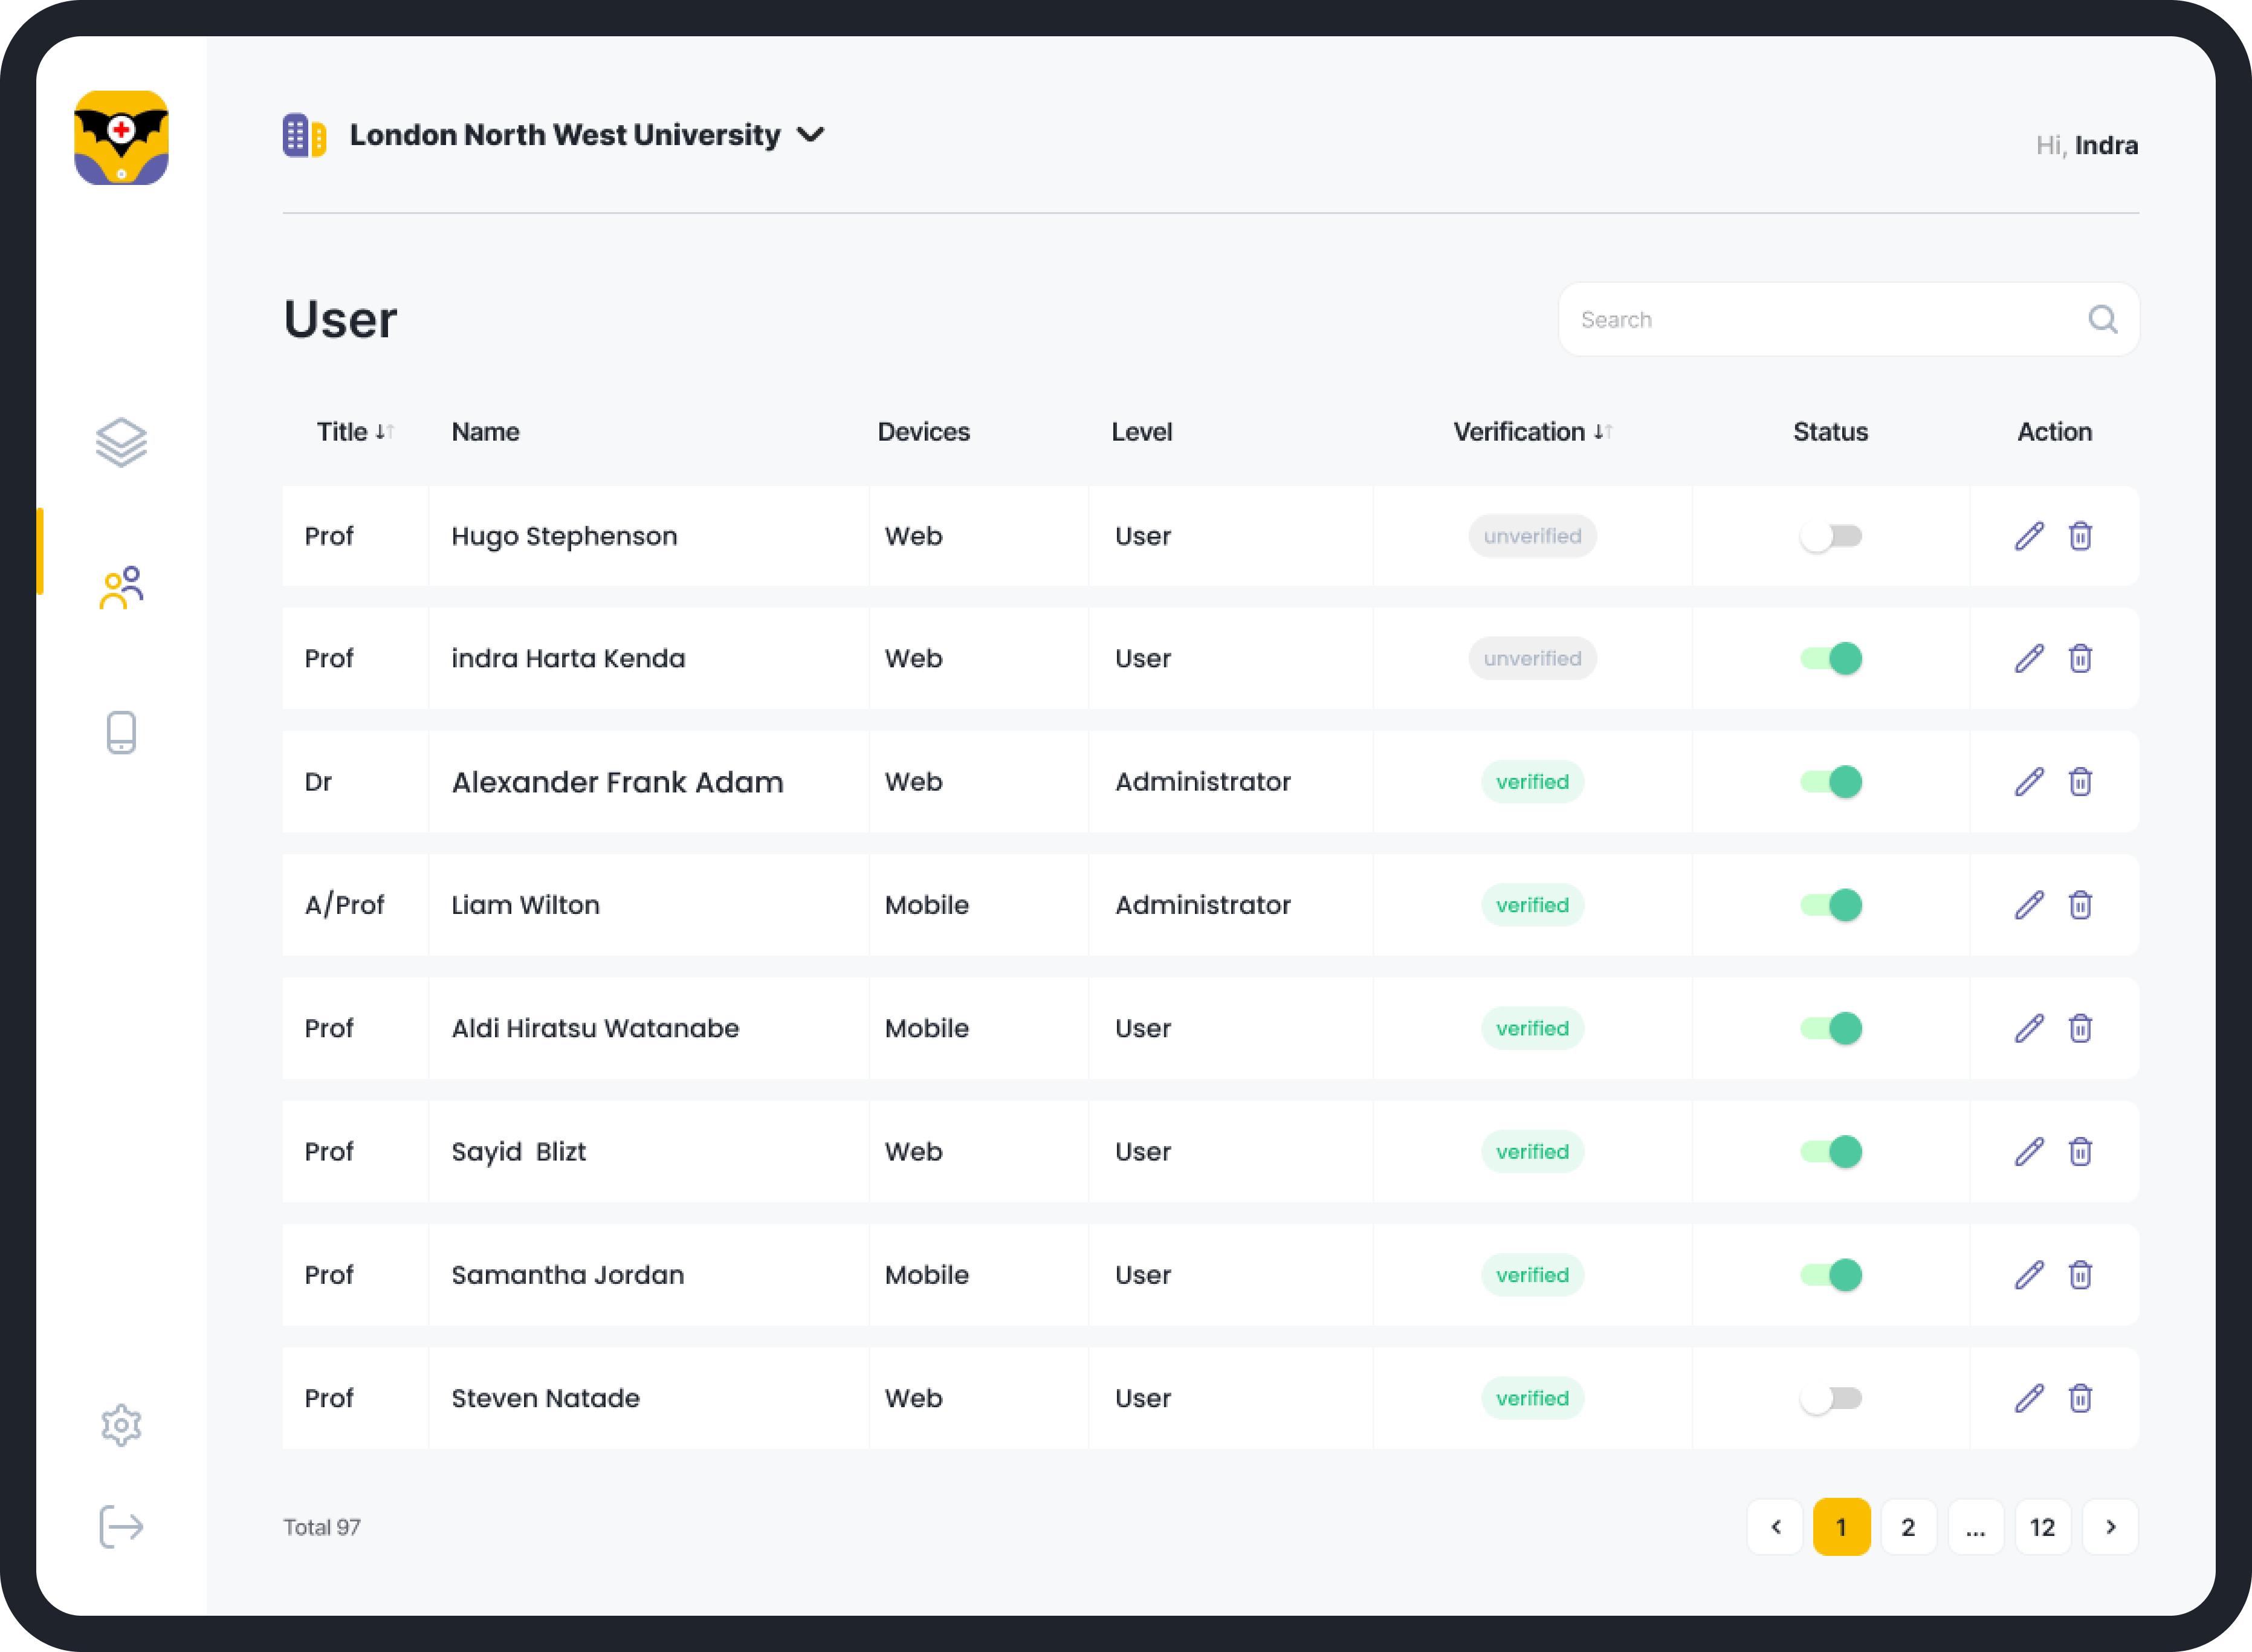Turn on Steven Natade's status switch
Viewport: 2252px width, 1652px height.
pos(1830,1398)
